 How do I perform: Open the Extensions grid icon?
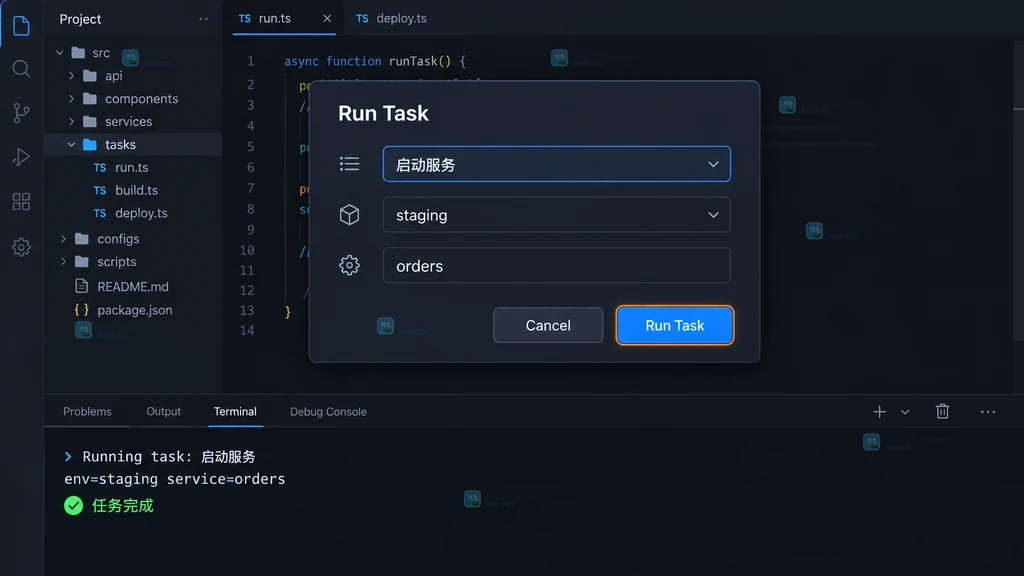(21, 202)
